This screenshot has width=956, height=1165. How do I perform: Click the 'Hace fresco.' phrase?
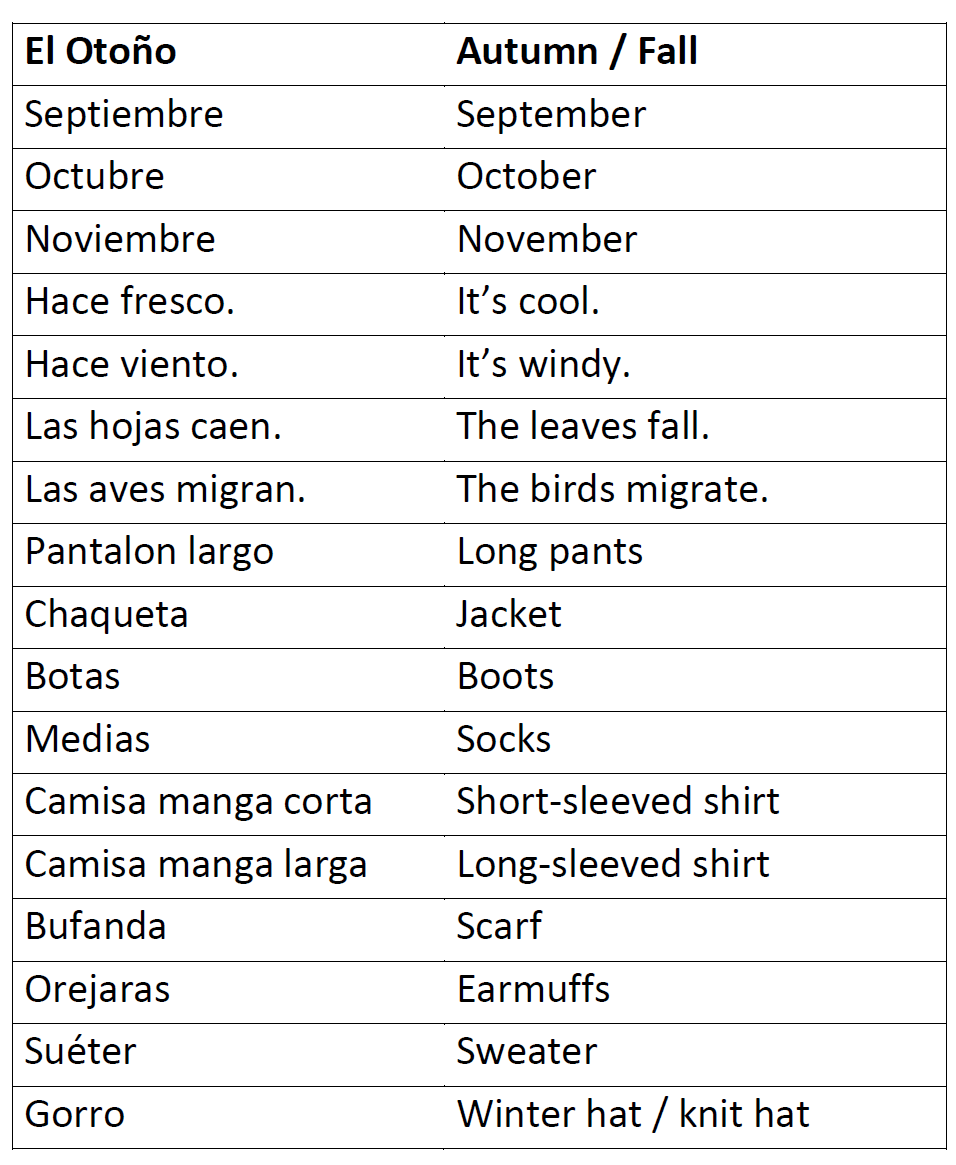(x=130, y=302)
